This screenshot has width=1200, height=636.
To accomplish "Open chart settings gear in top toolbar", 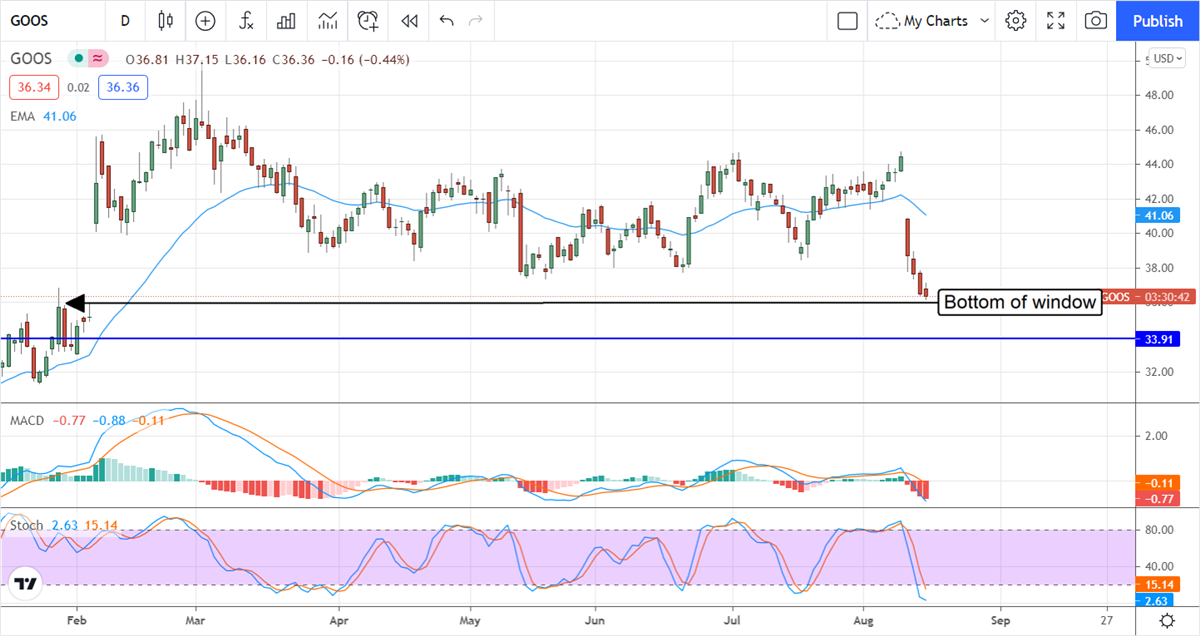I will pyautogui.click(x=1016, y=20).
